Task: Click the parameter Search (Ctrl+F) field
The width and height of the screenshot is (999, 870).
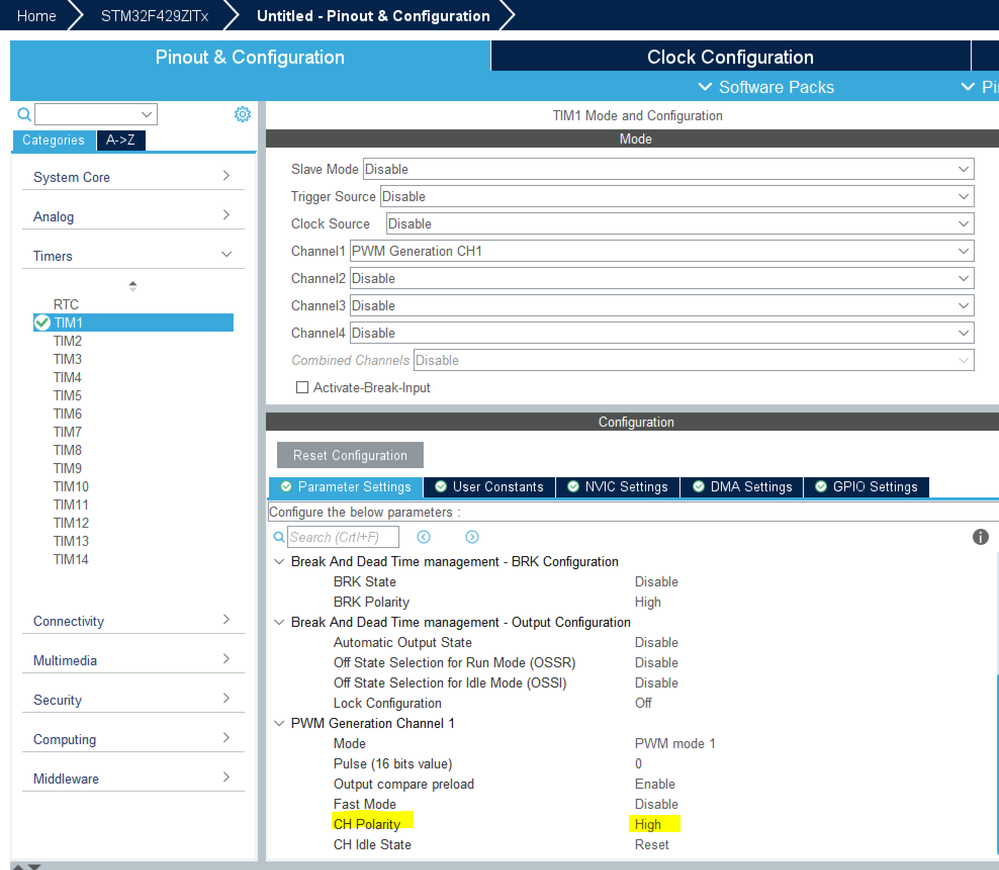Action: point(343,537)
